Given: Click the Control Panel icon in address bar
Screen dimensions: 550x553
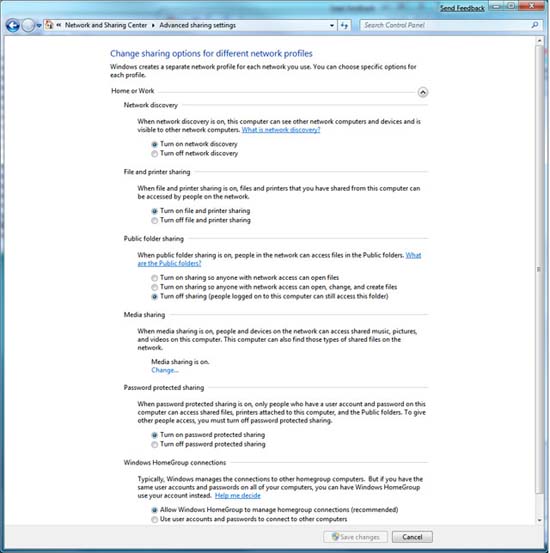Looking at the screenshot, I should tap(49, 25).
